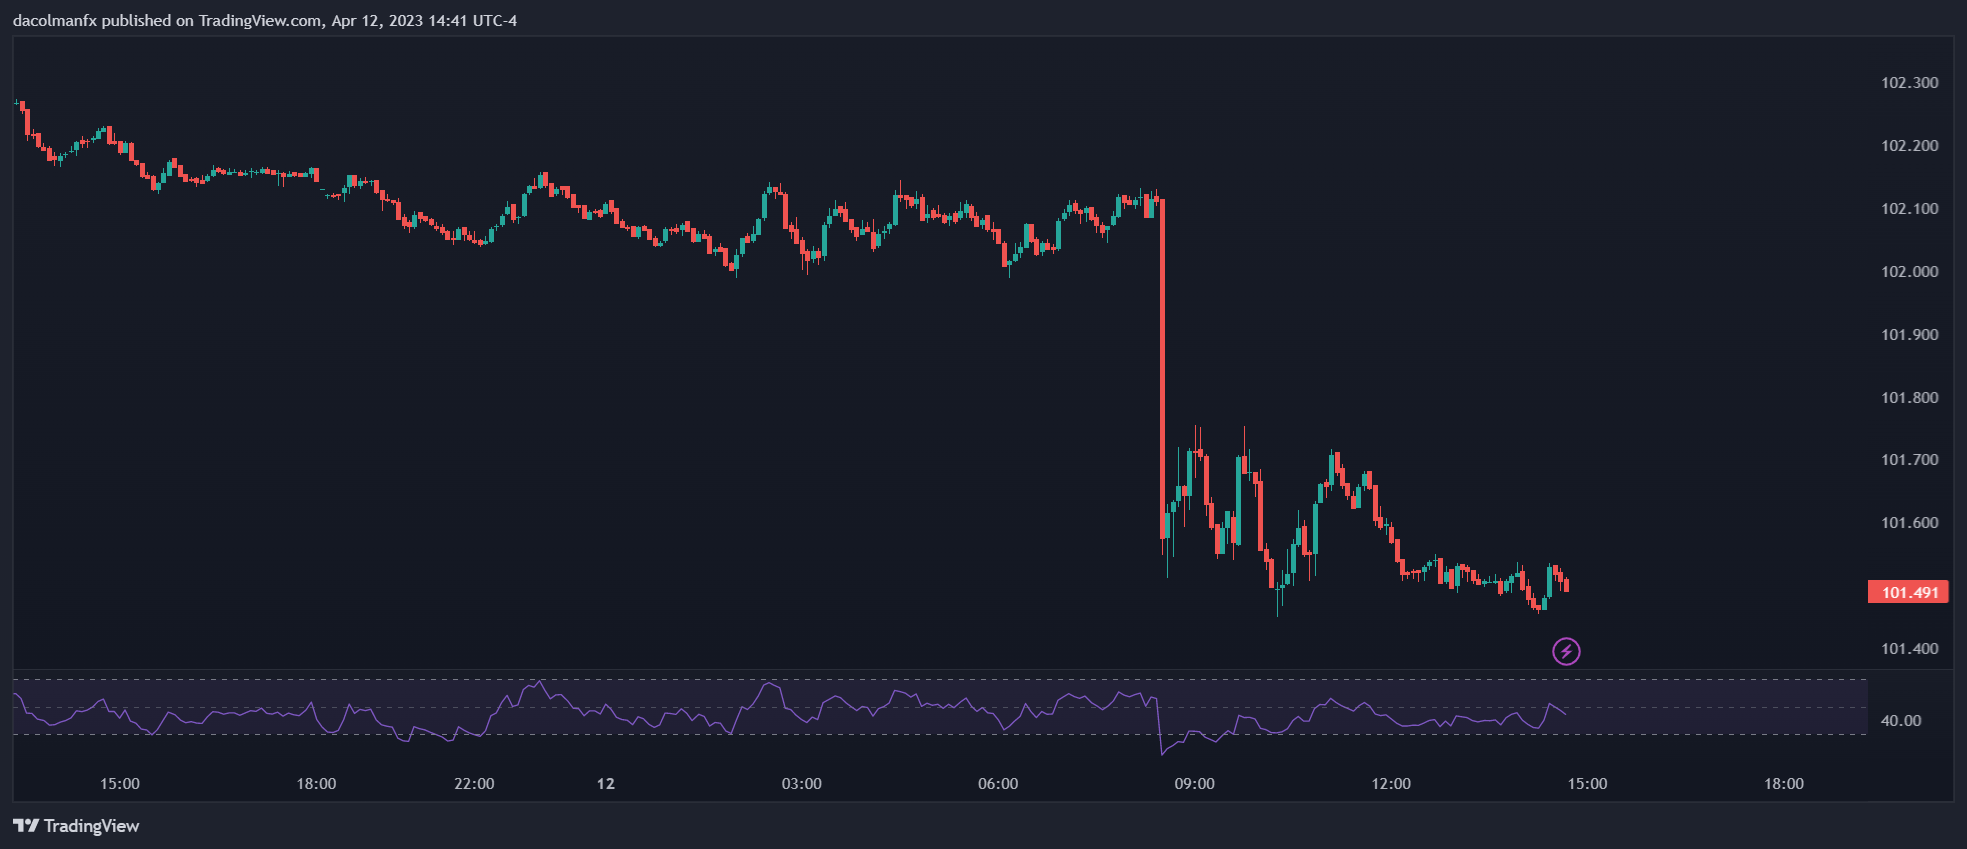
Task: Click the 09:00 time axis label
Action: tap(1195, 784)
